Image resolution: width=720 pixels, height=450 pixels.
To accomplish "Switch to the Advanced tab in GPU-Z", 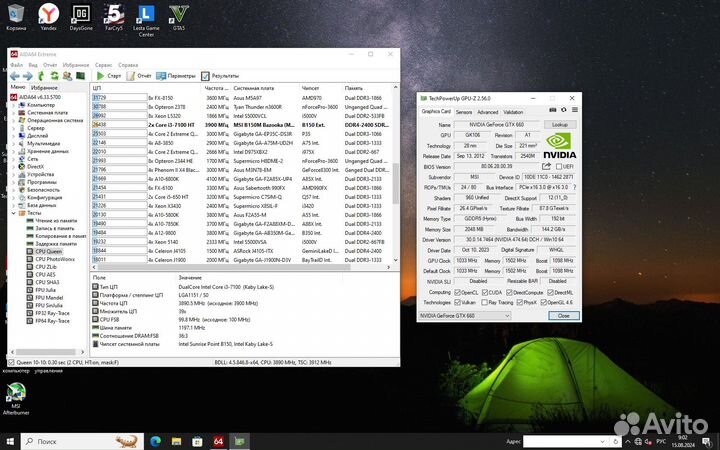I will 487,112.
